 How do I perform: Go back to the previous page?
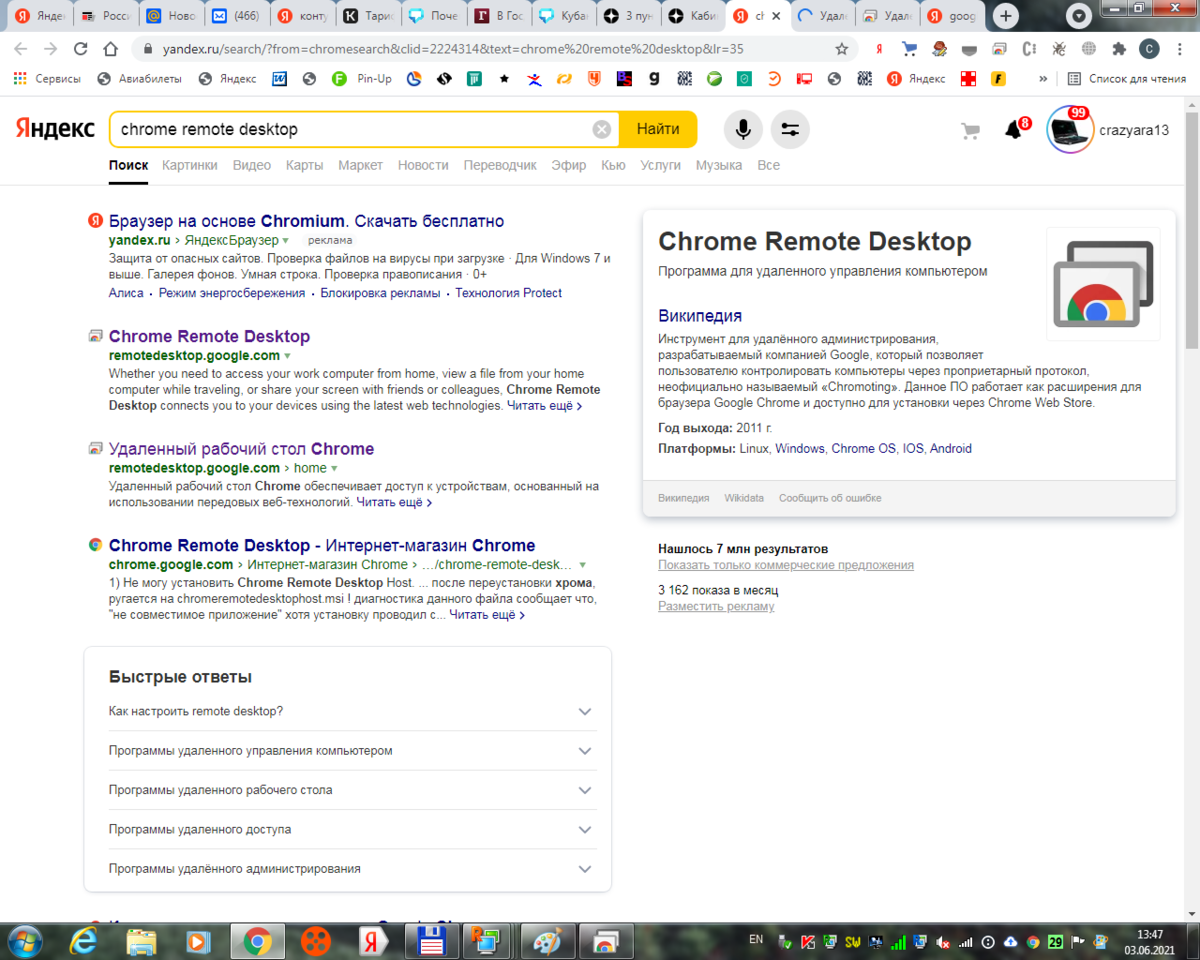click(21, 49)
